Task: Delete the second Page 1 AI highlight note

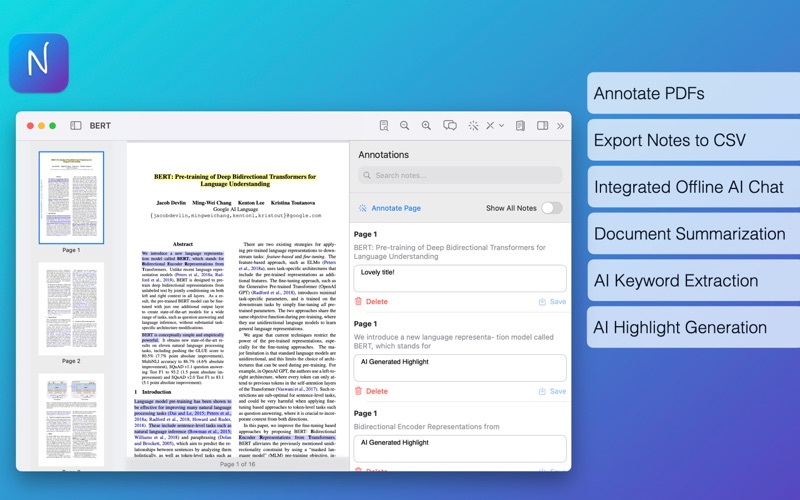Action: (371, 391)
